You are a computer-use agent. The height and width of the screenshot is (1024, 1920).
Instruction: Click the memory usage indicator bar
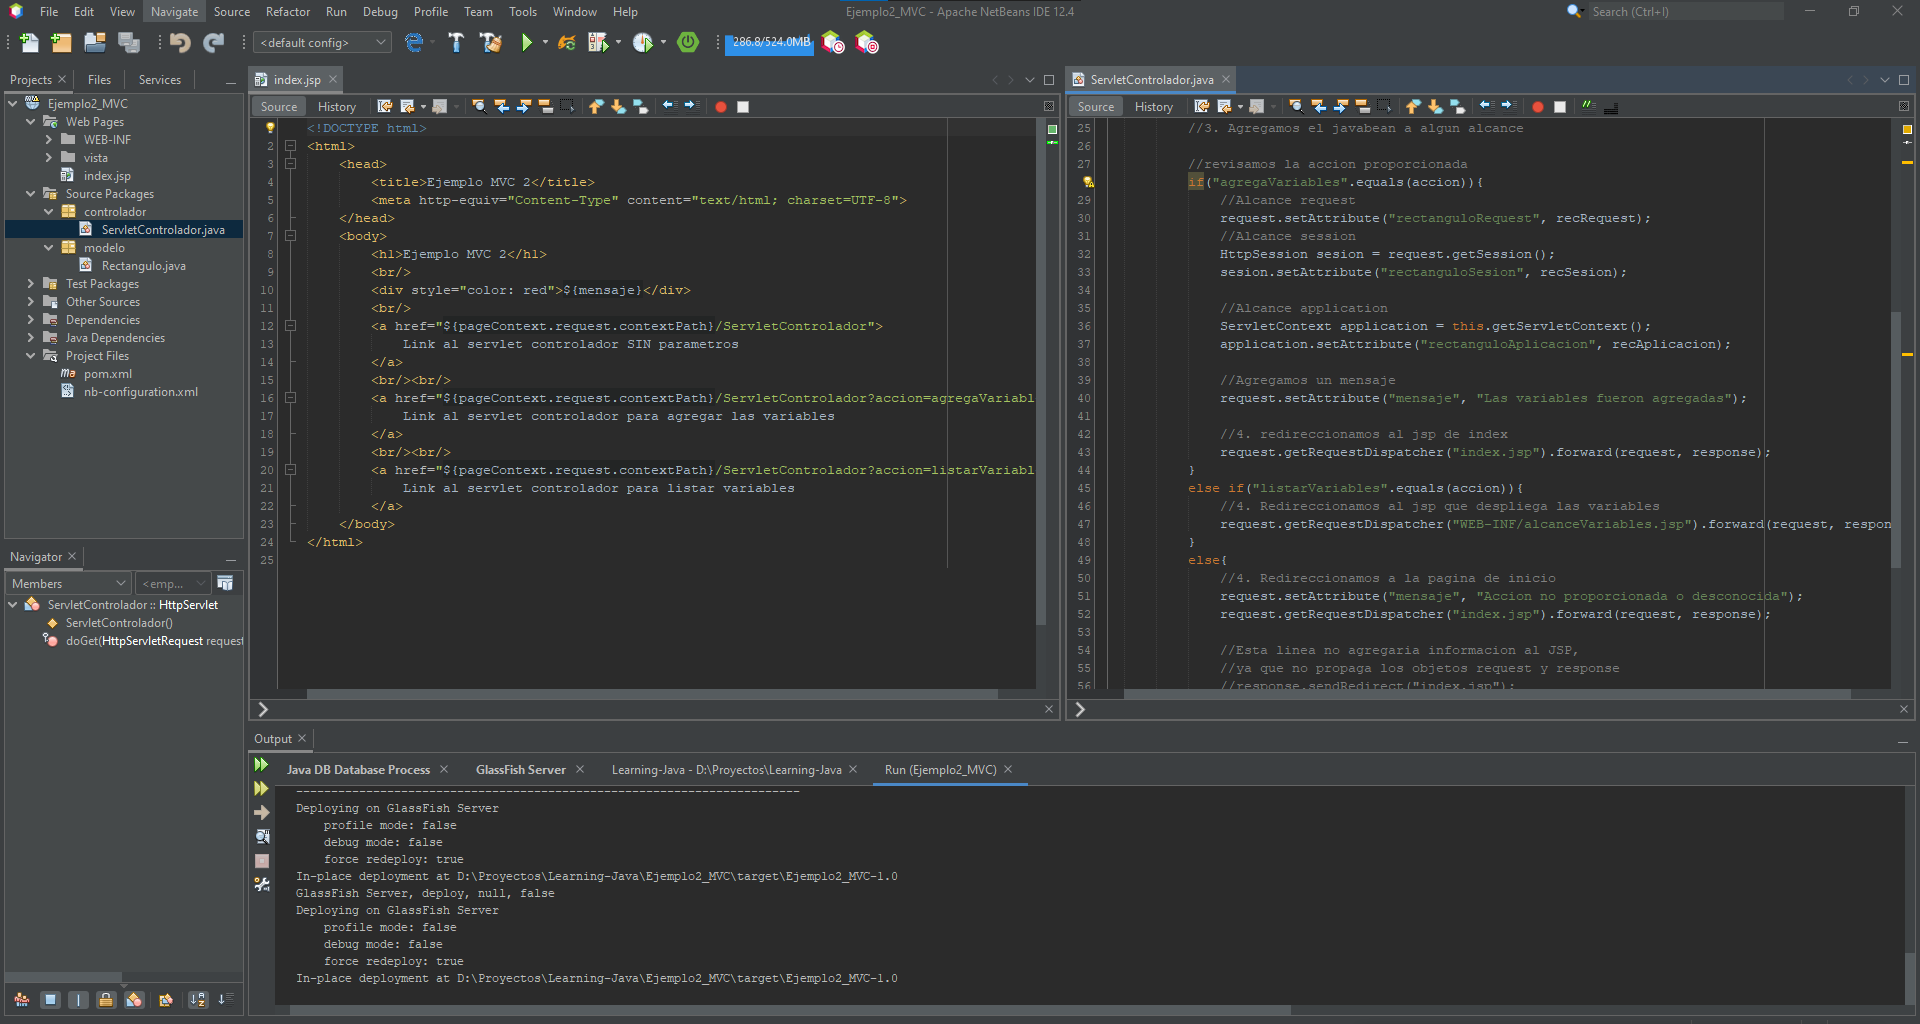click(x=769, y=42)
